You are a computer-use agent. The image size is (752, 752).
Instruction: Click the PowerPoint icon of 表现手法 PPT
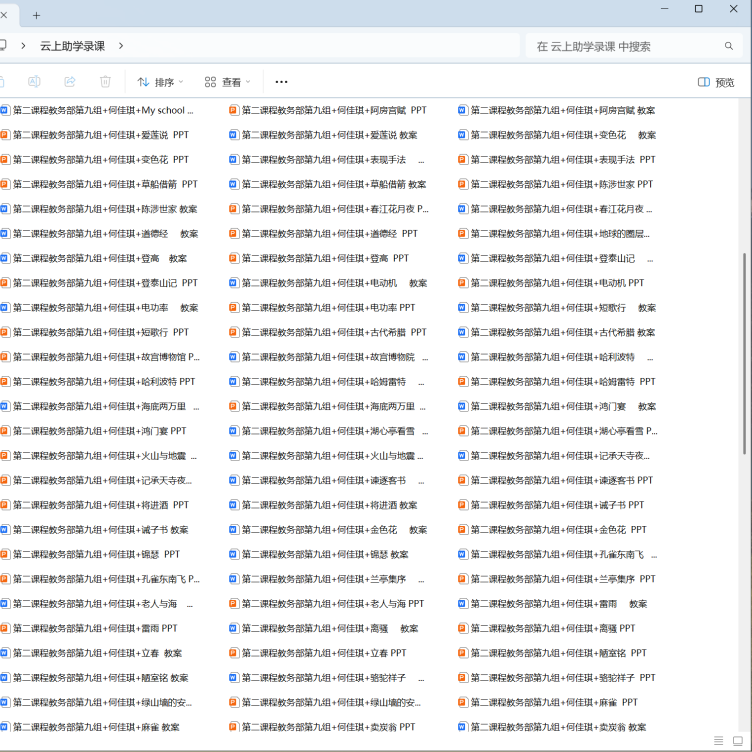pos(462,160)
